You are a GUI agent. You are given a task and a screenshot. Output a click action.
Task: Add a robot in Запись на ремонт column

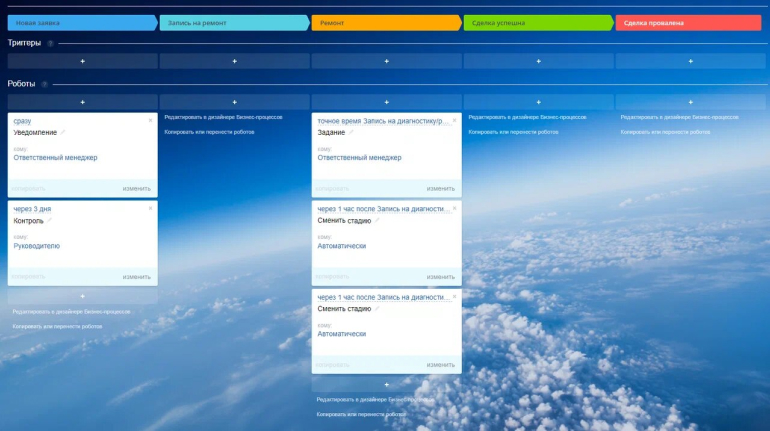234,102
